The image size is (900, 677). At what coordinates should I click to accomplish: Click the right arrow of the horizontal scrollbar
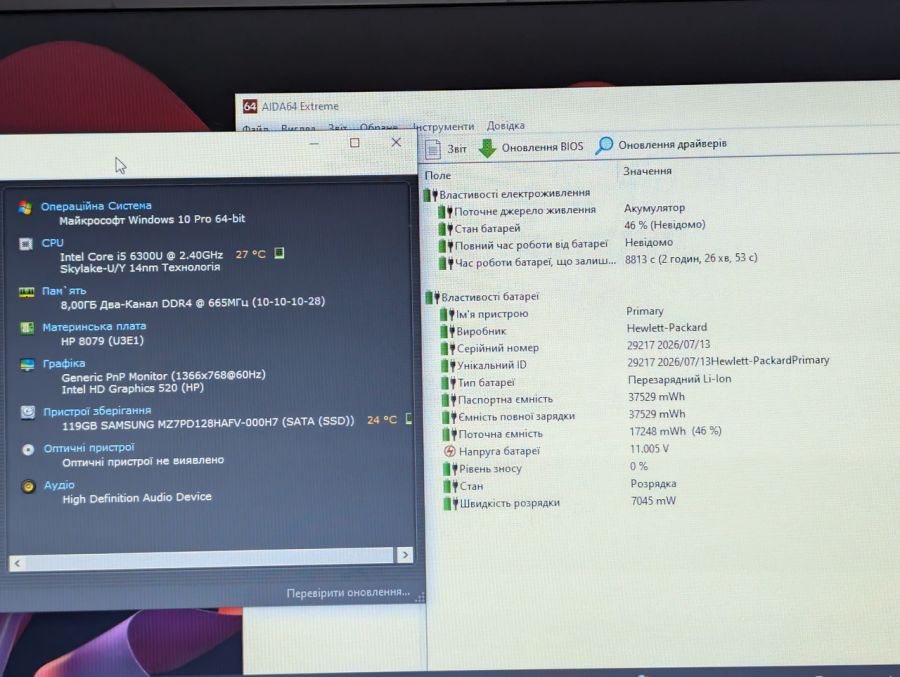click(405, 555)
